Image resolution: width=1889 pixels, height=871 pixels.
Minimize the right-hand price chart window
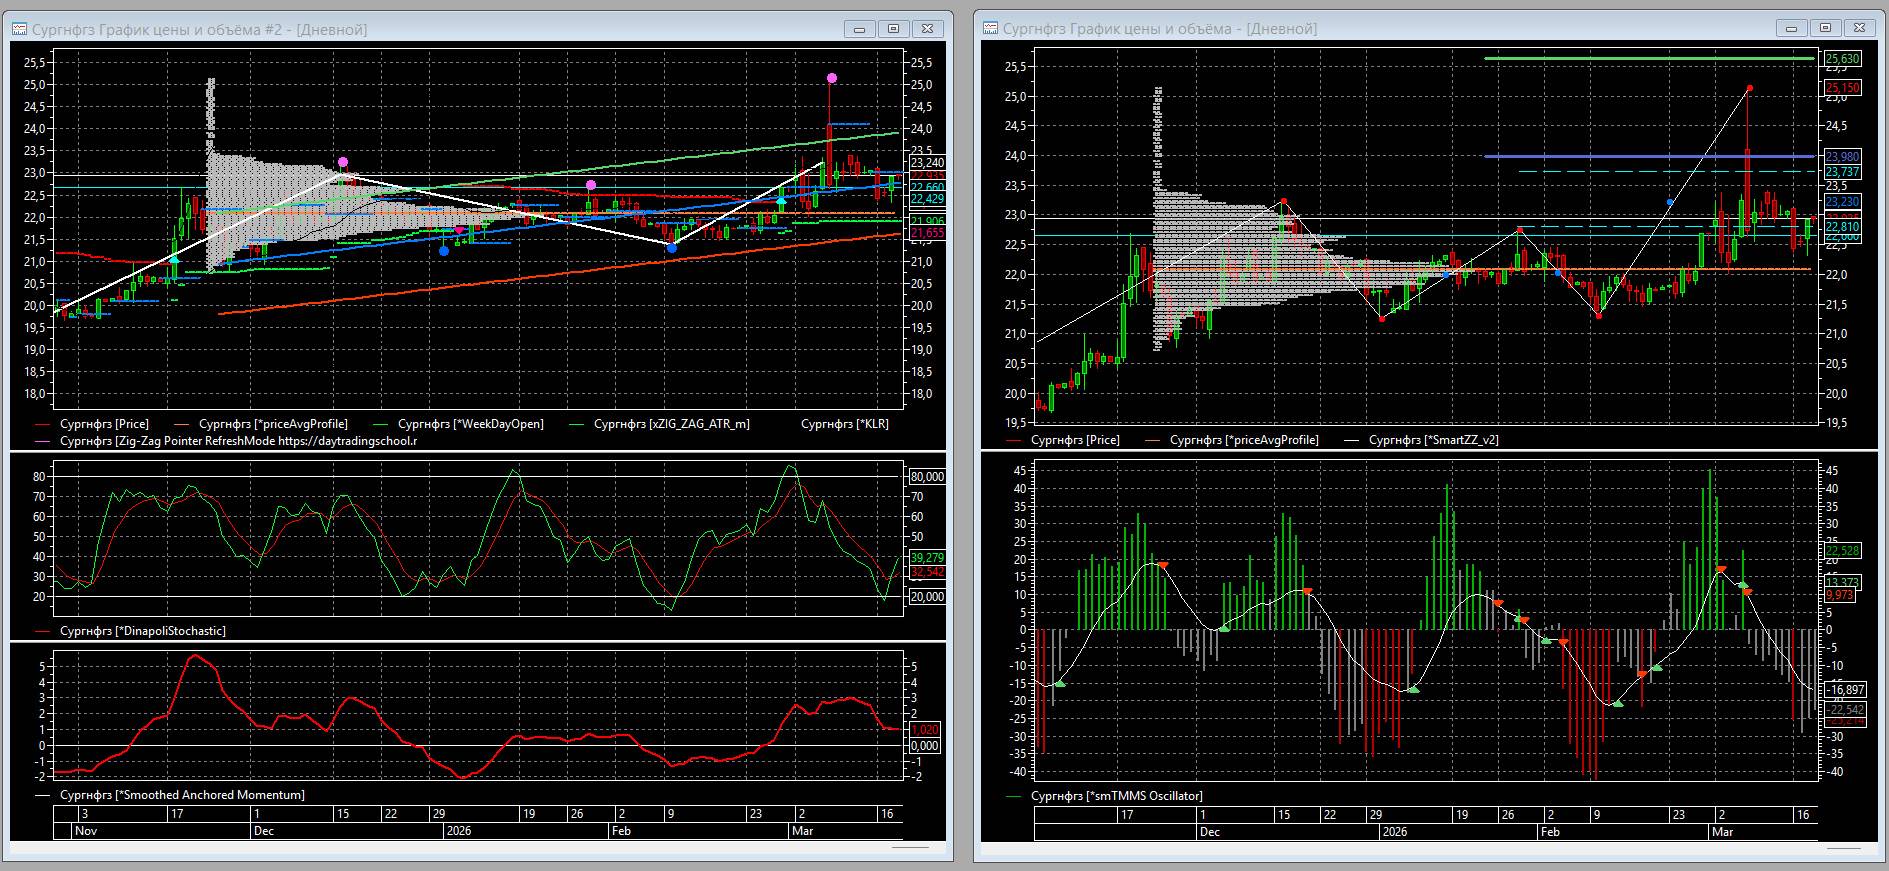tap(1791, 28)
